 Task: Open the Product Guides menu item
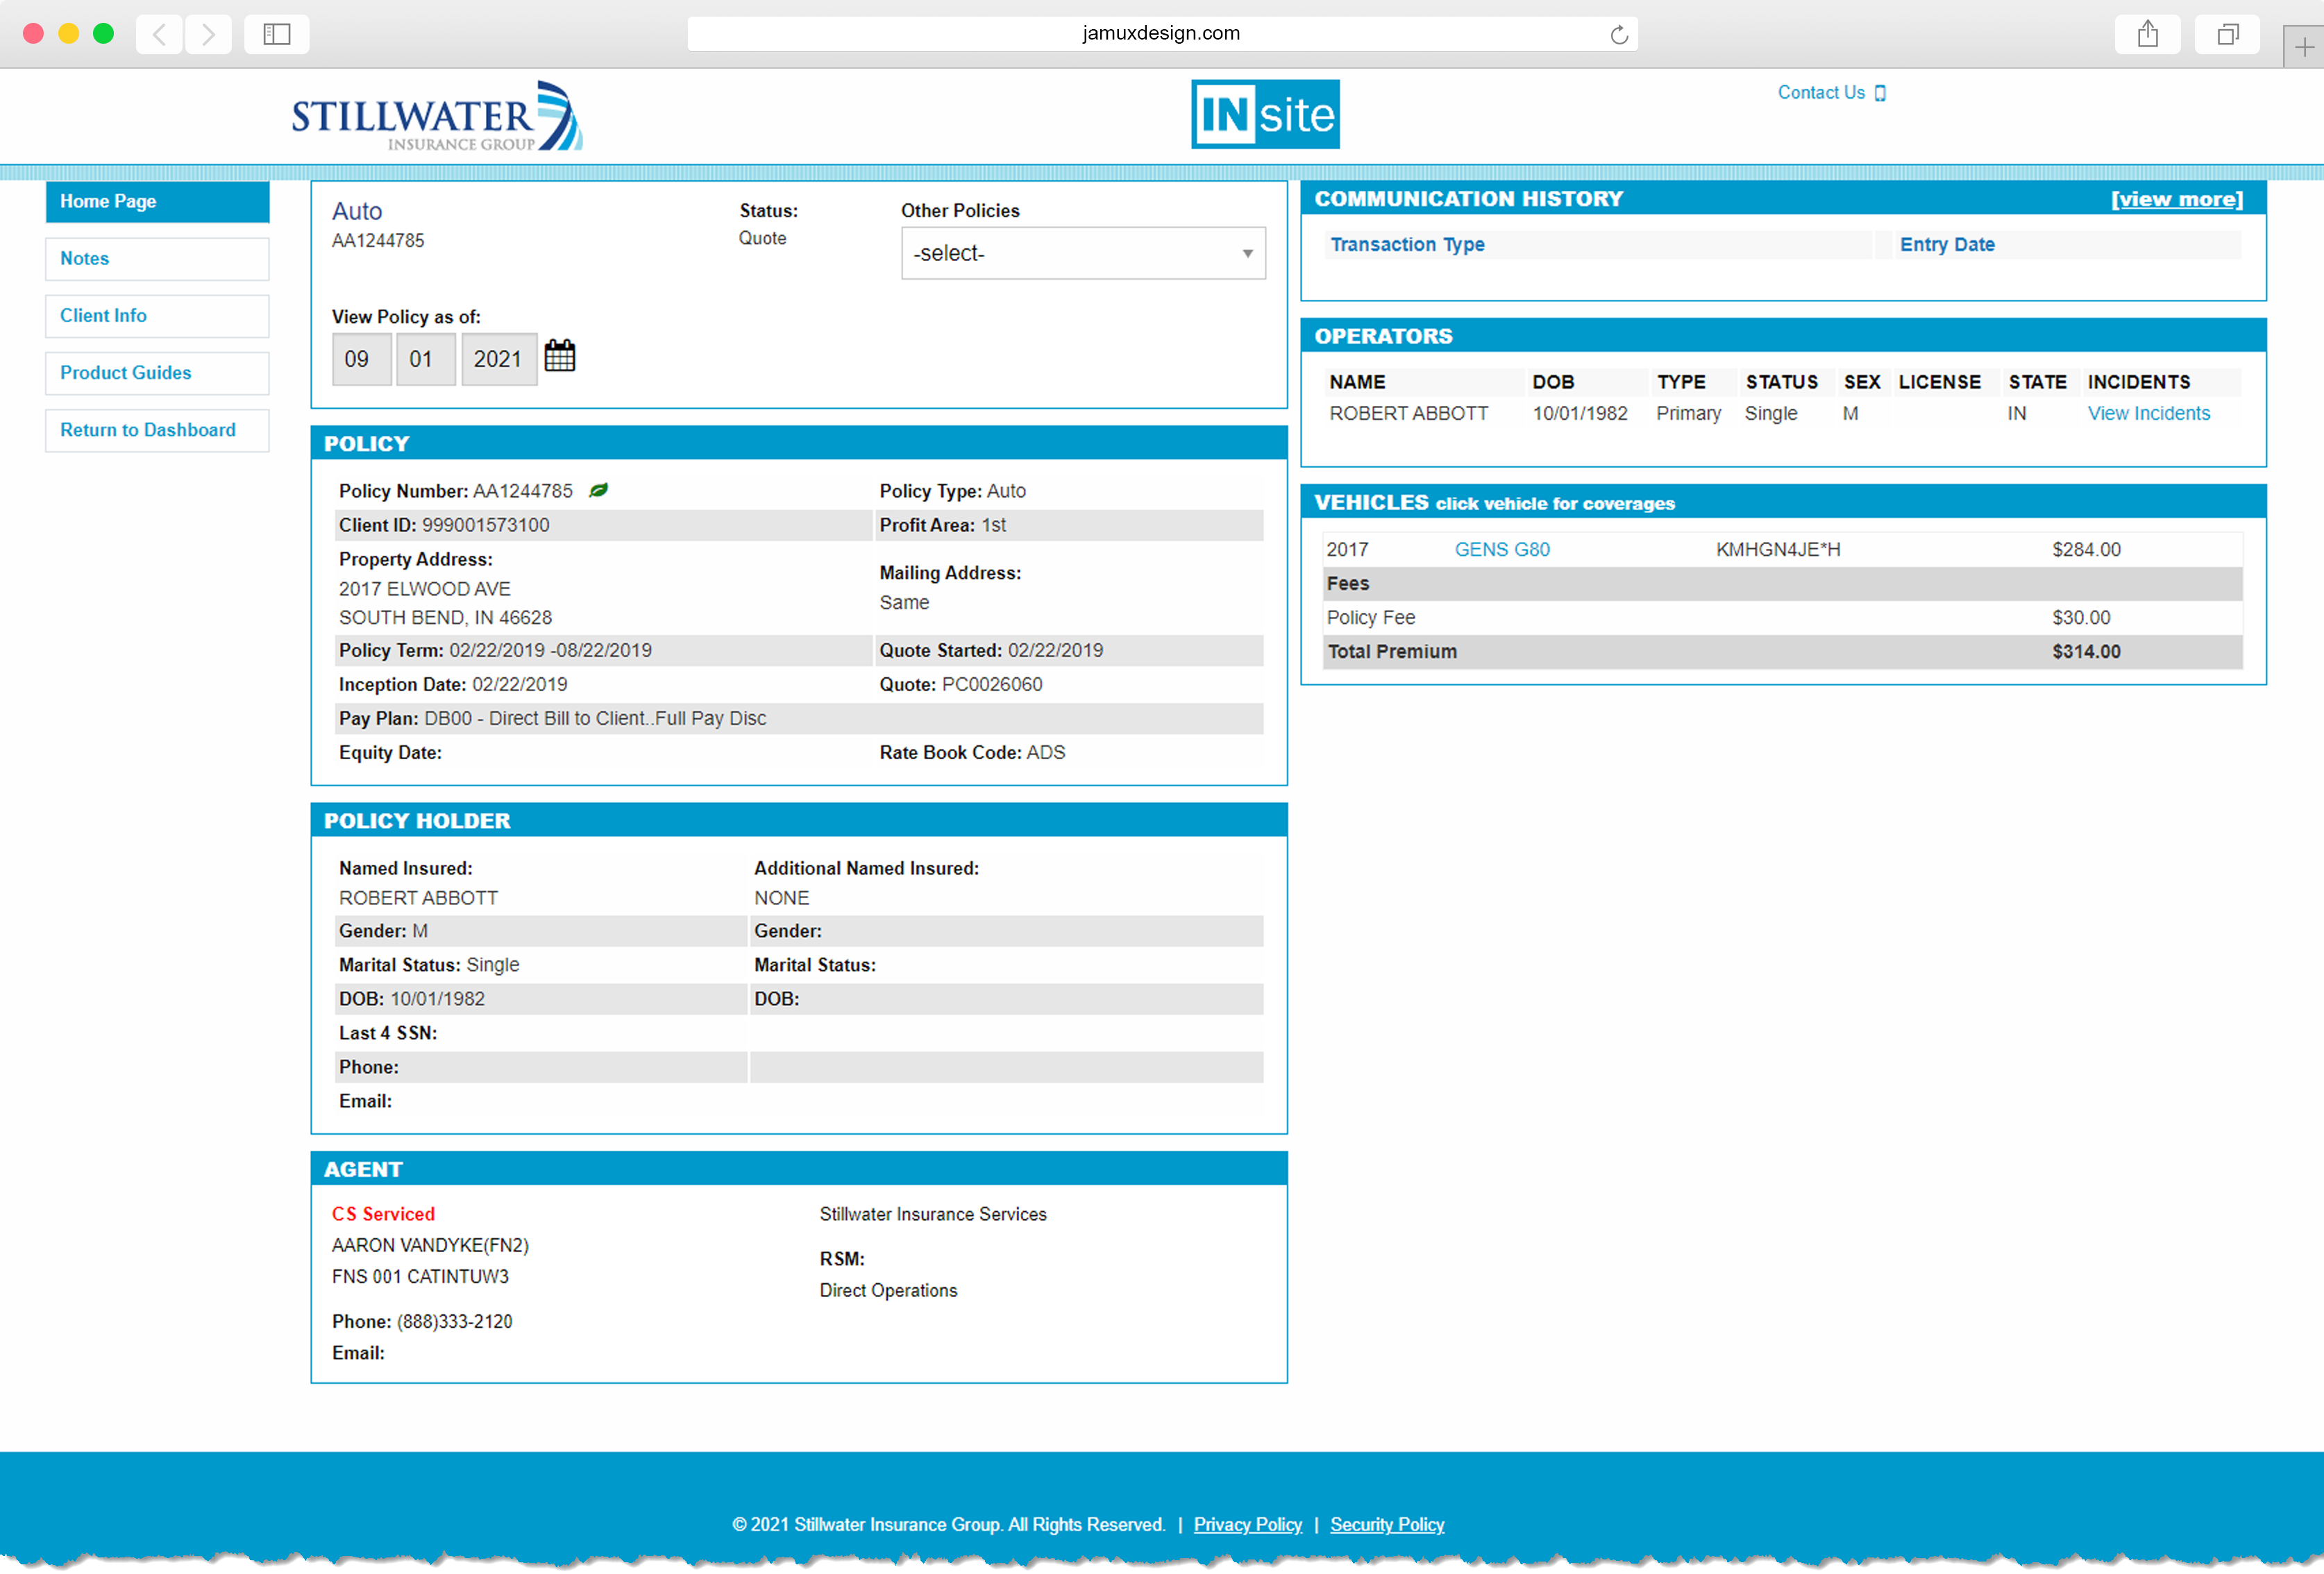(x=157, y=372)
